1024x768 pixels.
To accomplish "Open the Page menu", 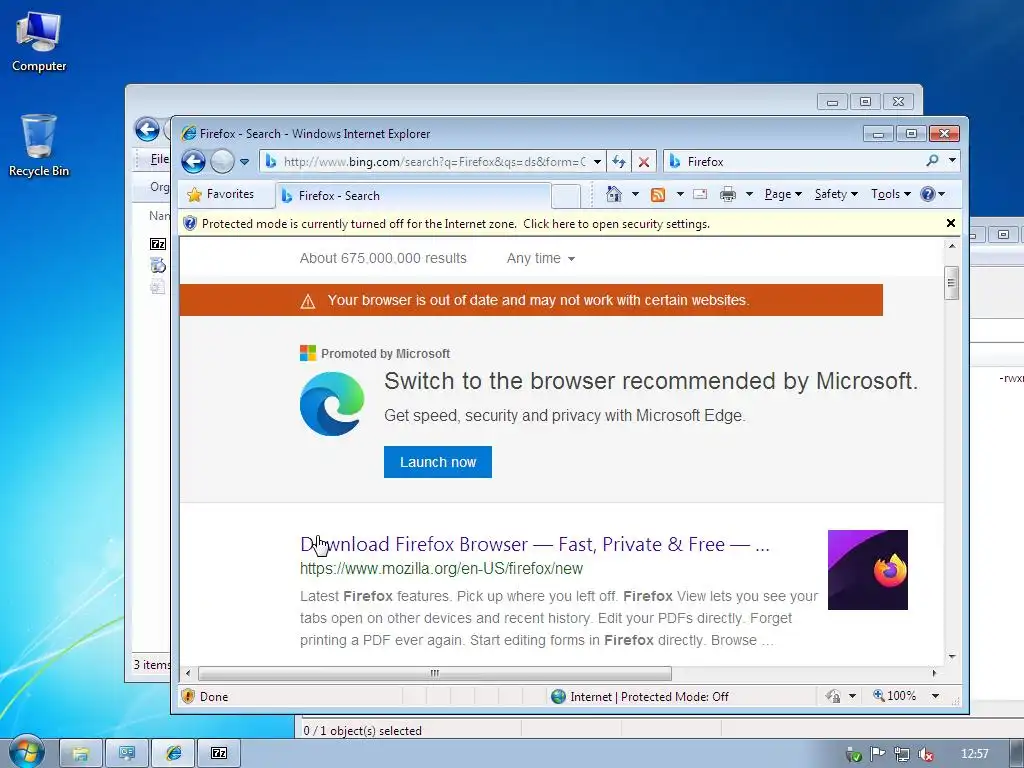I will pos(783,194).
